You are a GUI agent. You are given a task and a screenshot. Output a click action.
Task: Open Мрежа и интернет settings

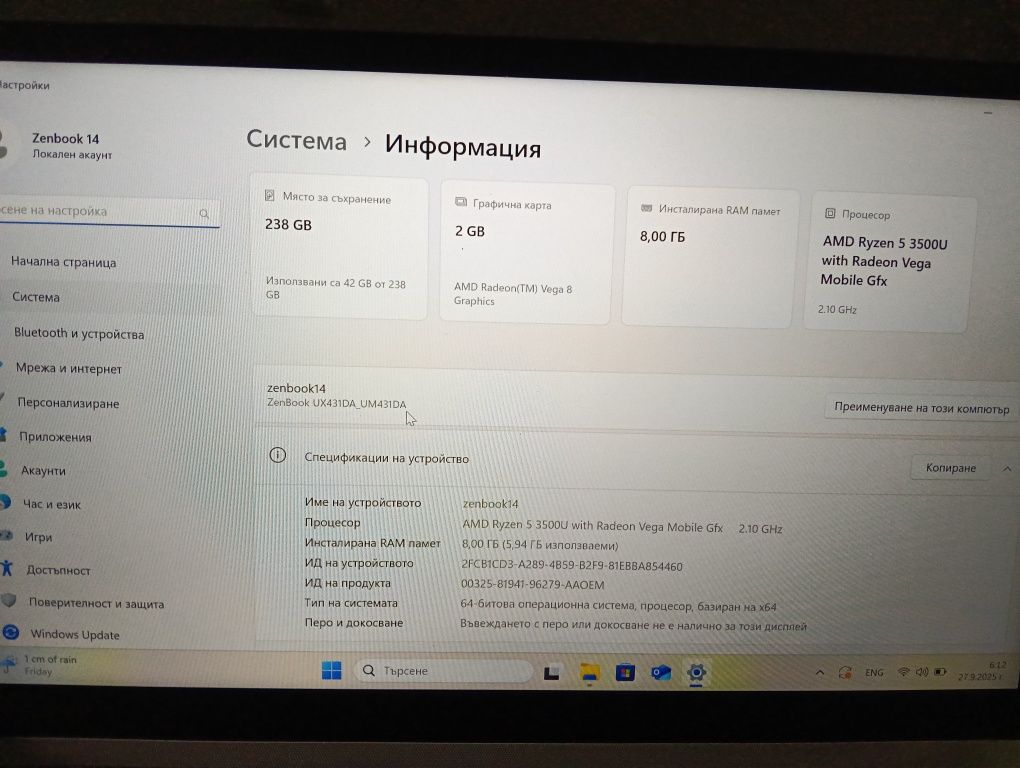[68, 368]
